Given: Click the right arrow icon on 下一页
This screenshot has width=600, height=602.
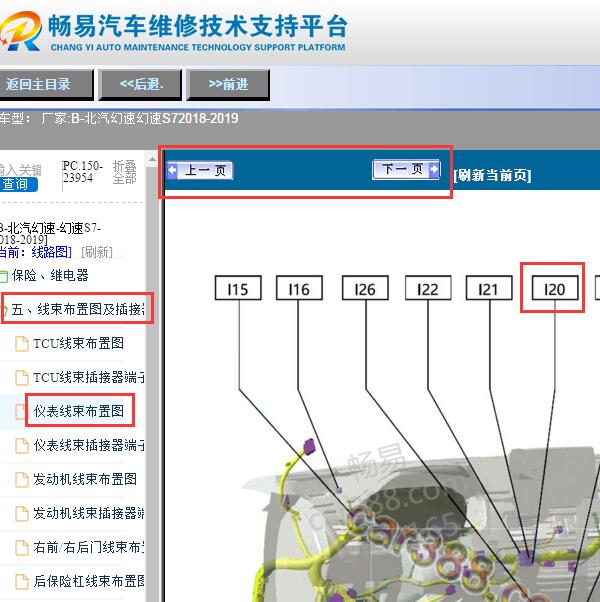Looking at the screenshot, I should (x=434, y=169).
